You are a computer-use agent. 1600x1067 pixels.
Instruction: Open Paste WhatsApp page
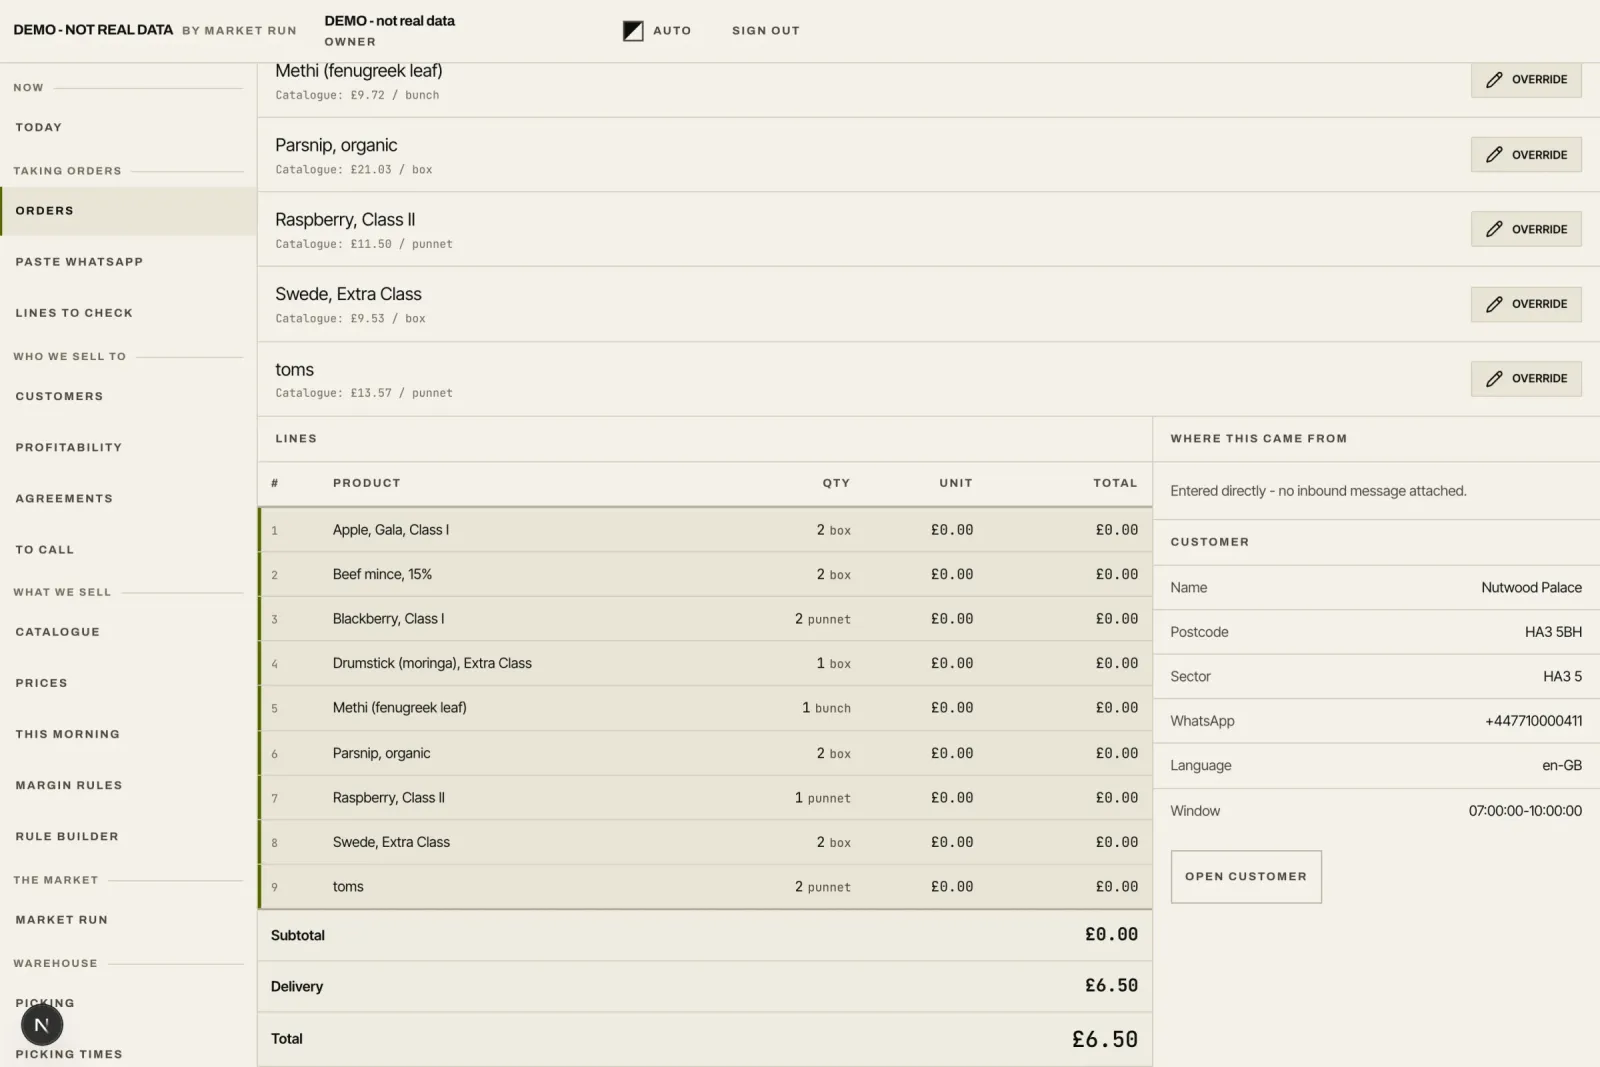pyautogui.click(x=128, y=262)
